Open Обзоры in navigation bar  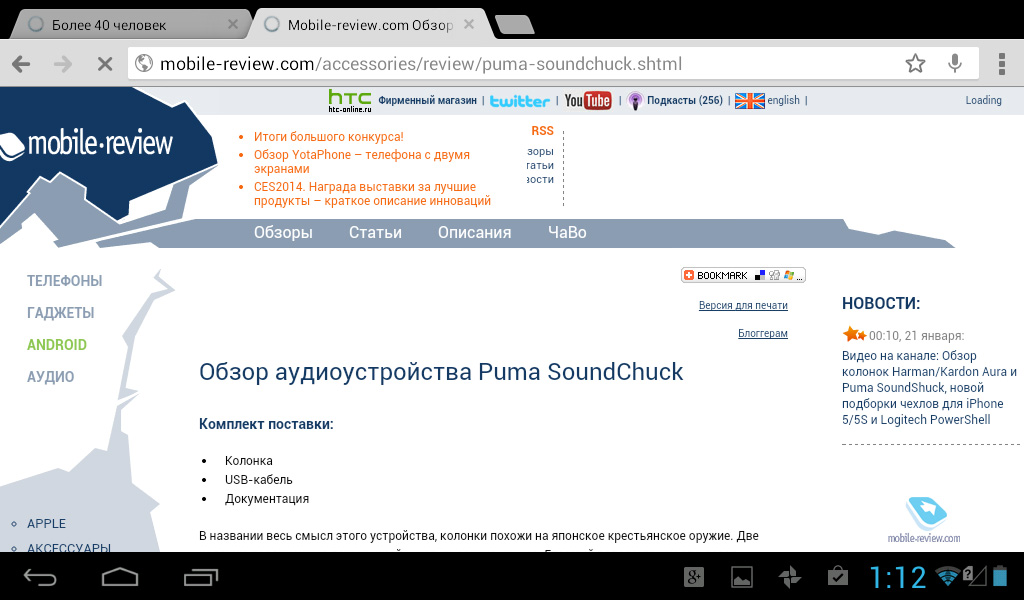283,232
